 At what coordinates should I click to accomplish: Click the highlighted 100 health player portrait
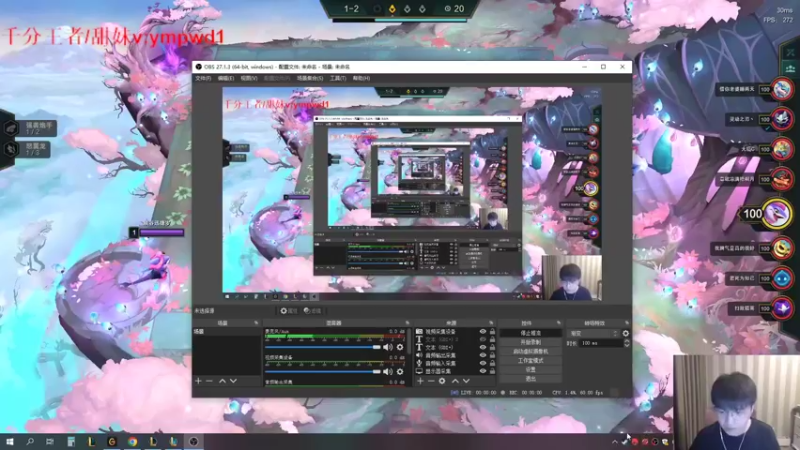click(777, 213)
